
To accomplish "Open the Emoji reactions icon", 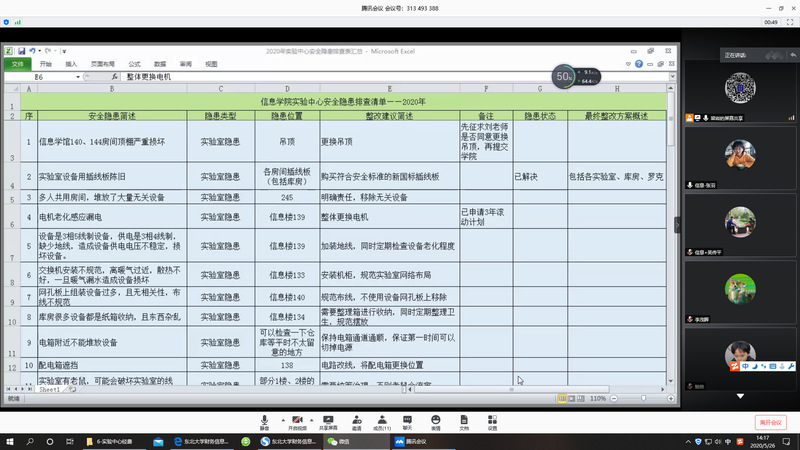I will [x=435, y=417].
